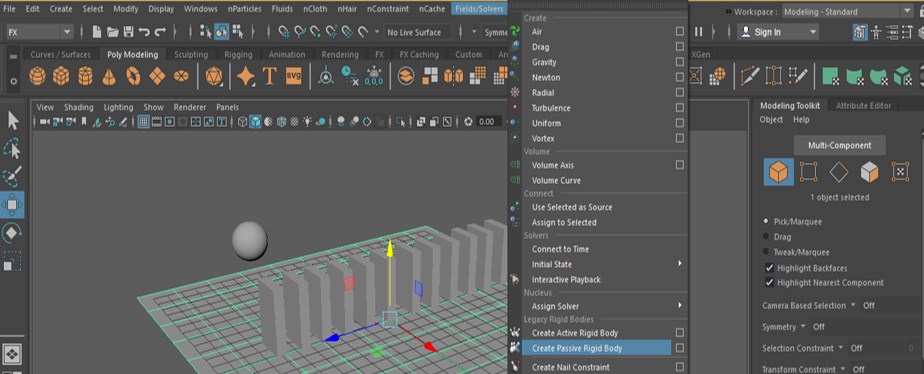
Task: Create a polygon cylinder from shelf
Action: [x=85, y=76]
